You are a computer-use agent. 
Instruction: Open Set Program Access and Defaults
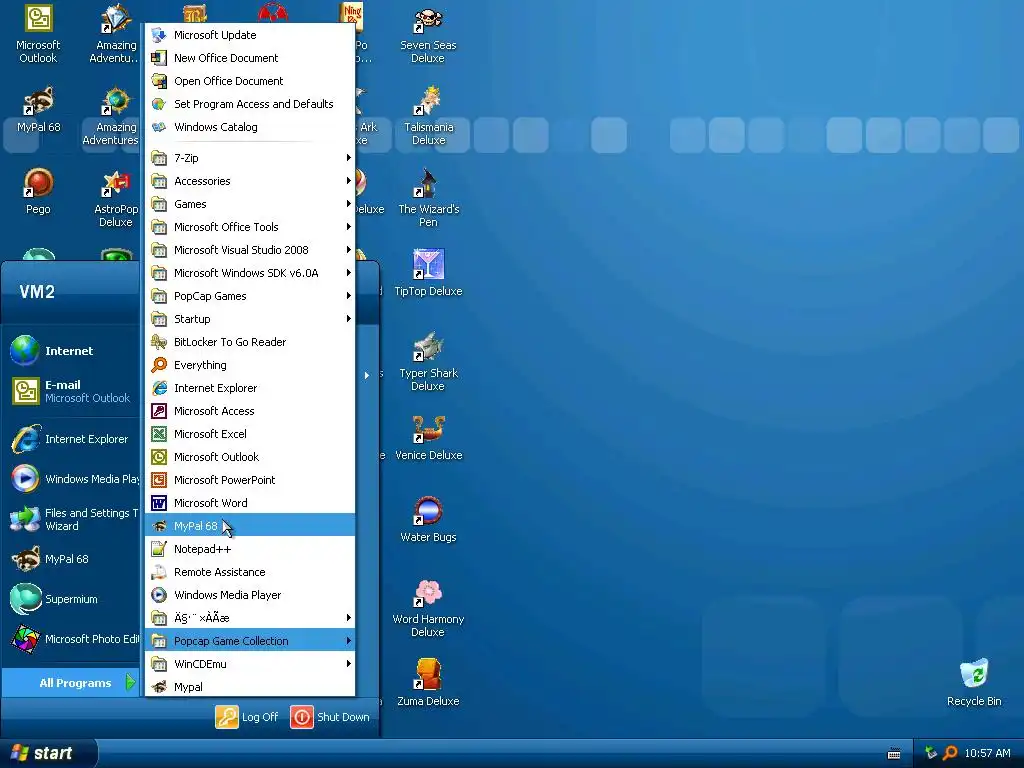(250, 104)
